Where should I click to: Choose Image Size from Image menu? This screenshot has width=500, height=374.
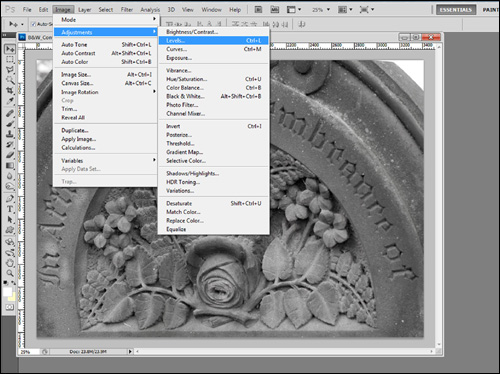click(106, 75)
